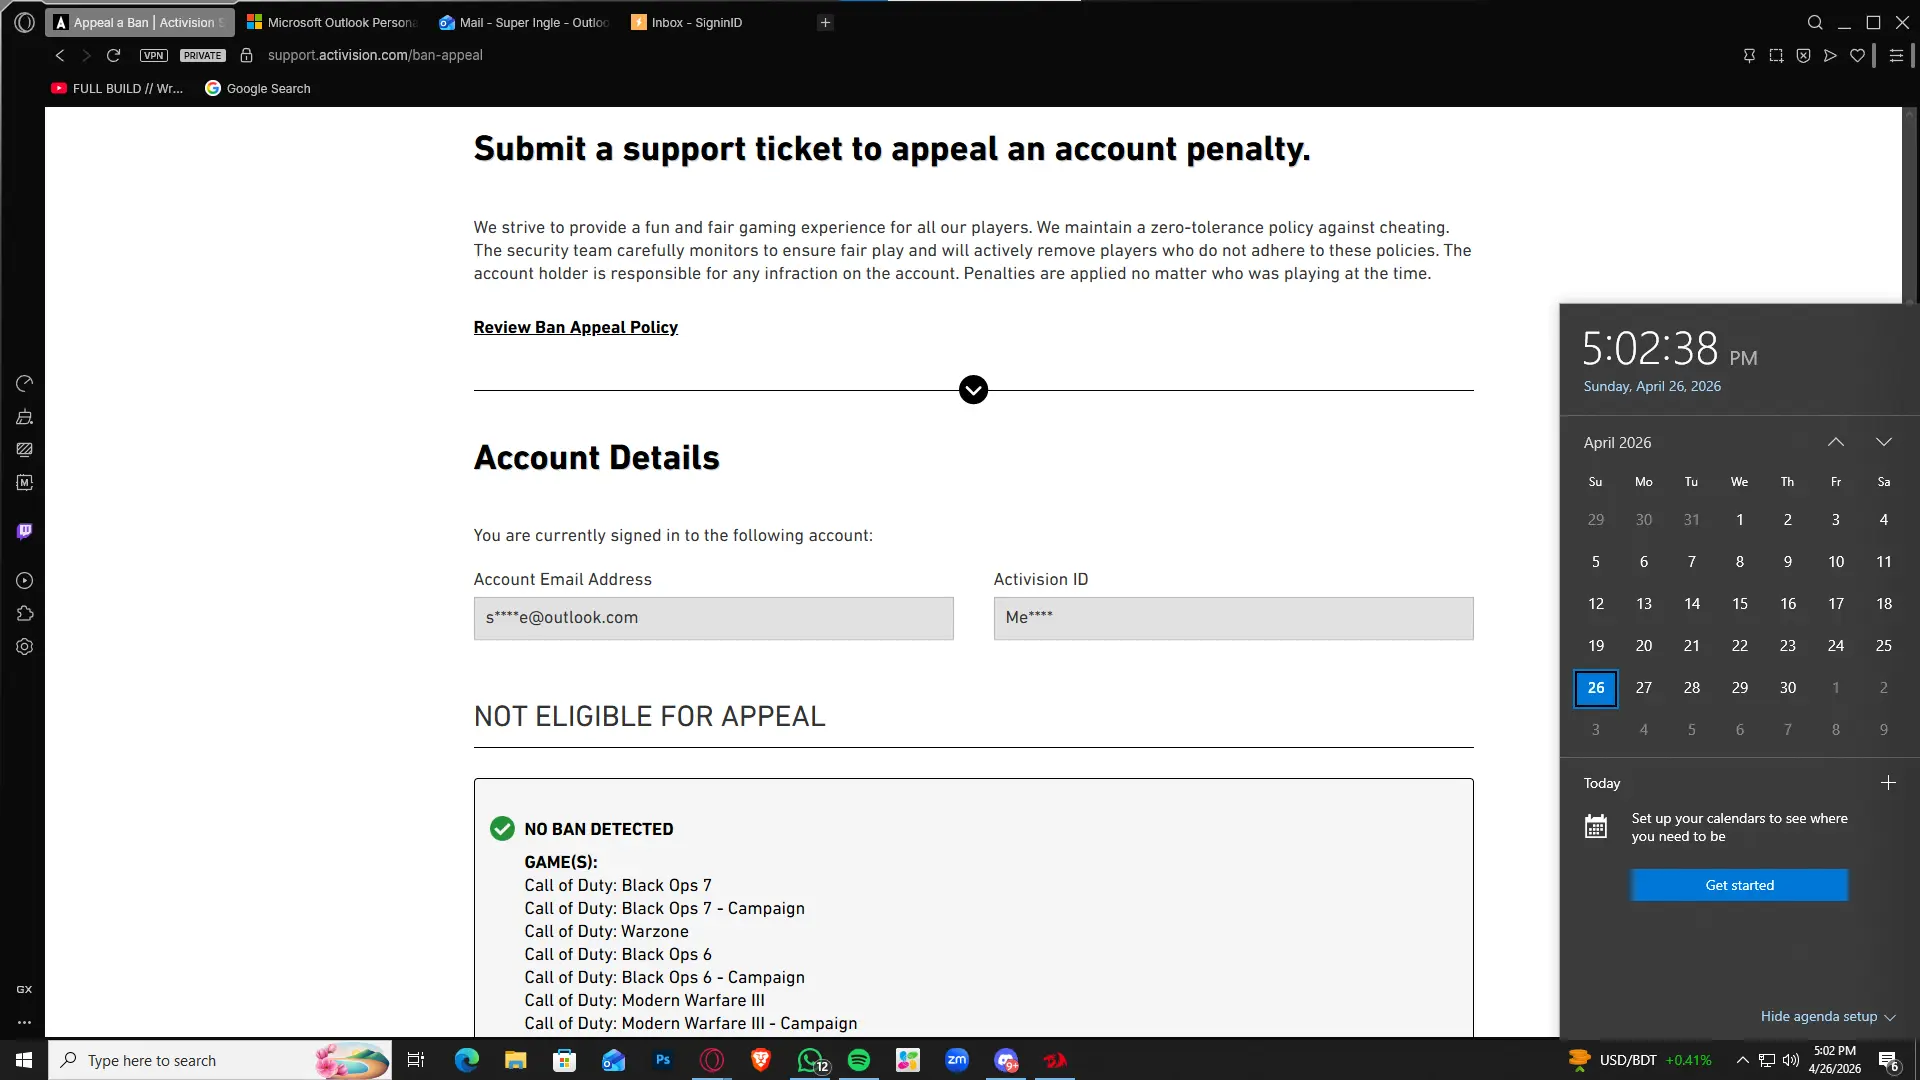Screen dimensions: 1920x1080
Task: Launch Spotify from the taskbar
Action: (x=859, y=1060)
